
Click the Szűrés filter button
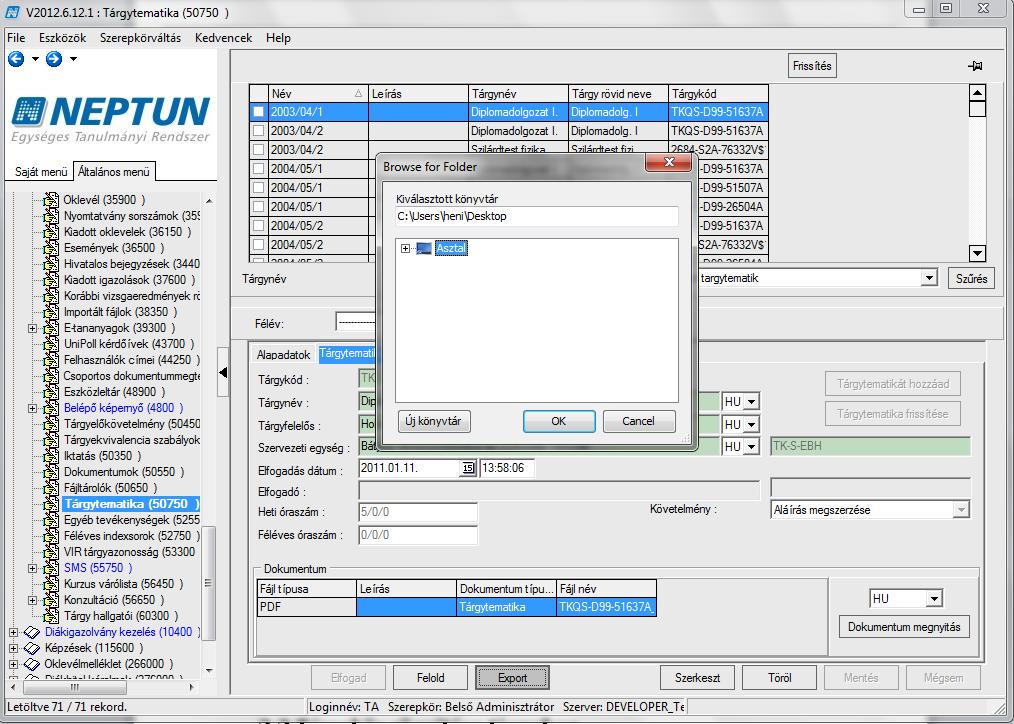[971, 279]
